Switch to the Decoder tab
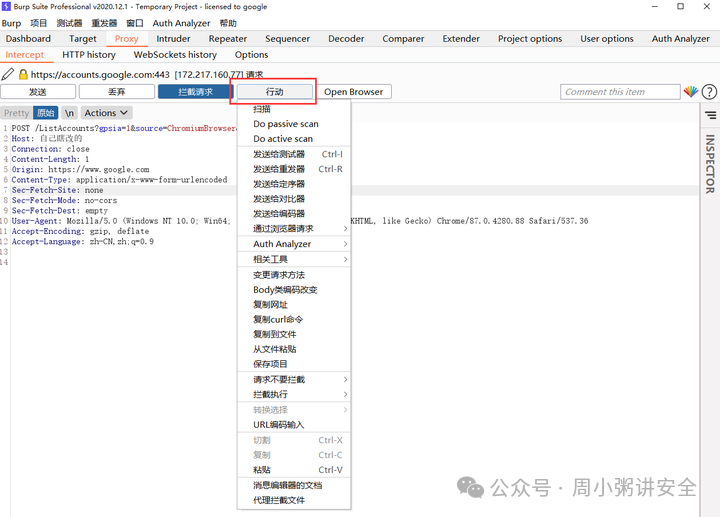This screenshot has height=517, width=720. point(346,39)
